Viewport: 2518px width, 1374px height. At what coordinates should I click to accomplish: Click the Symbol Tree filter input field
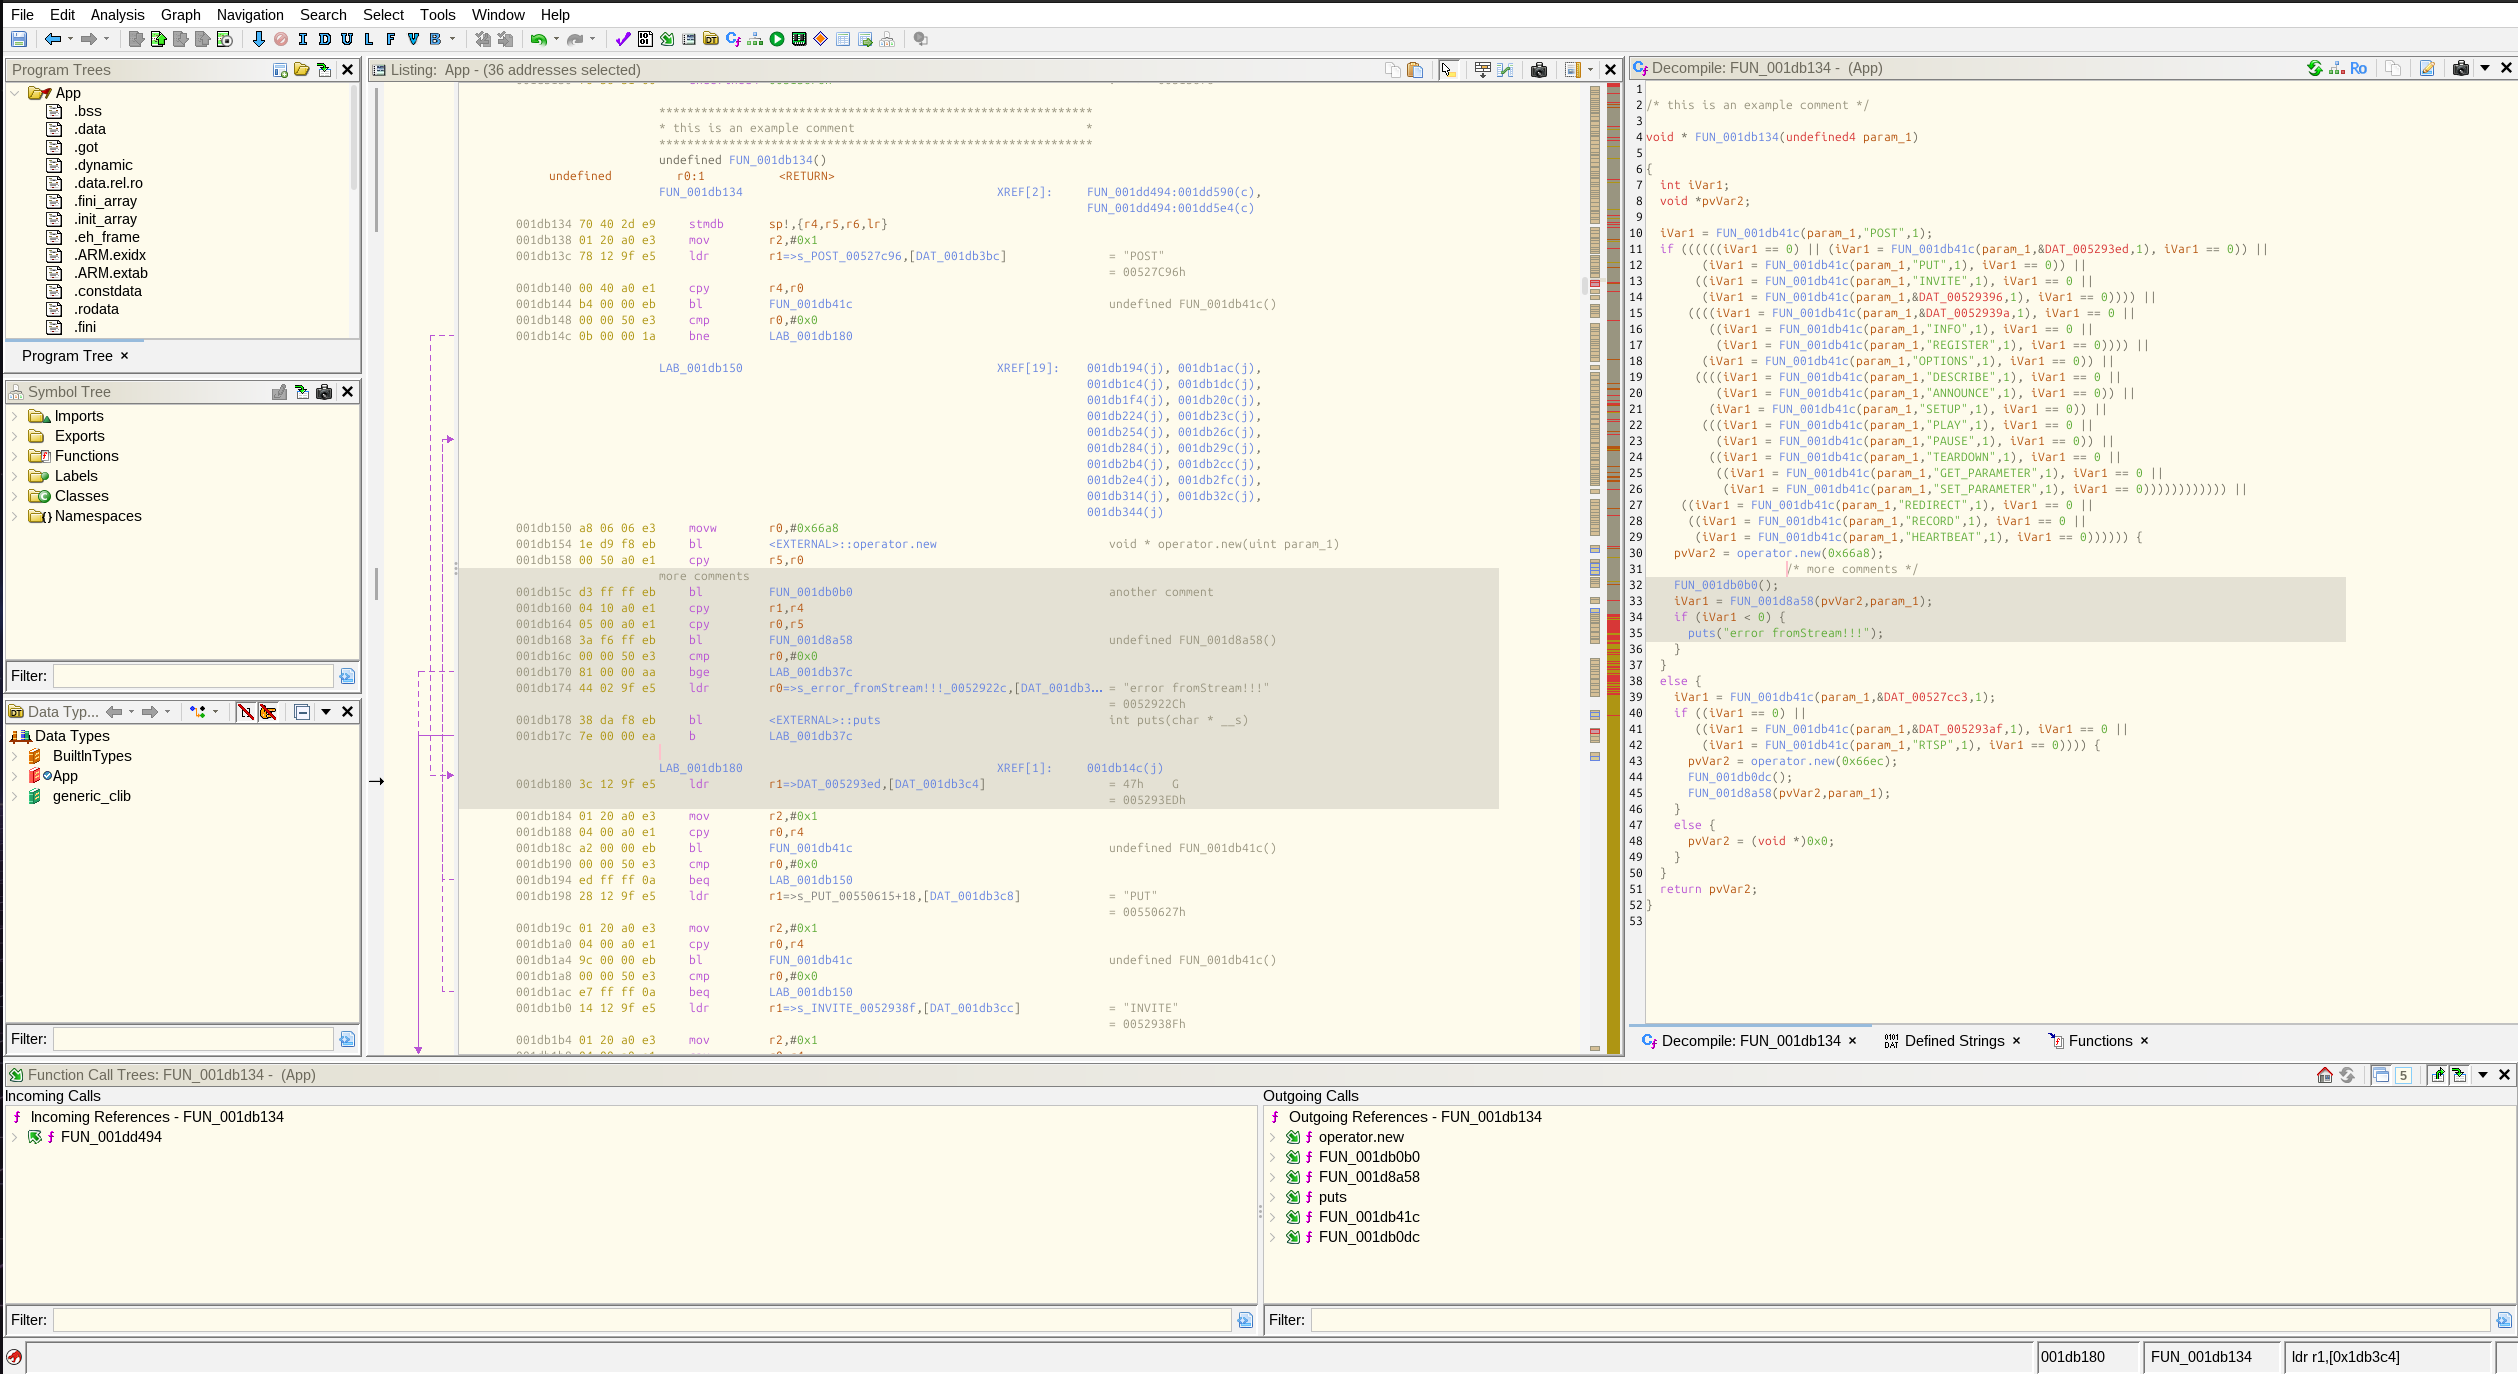pos(193,676)
